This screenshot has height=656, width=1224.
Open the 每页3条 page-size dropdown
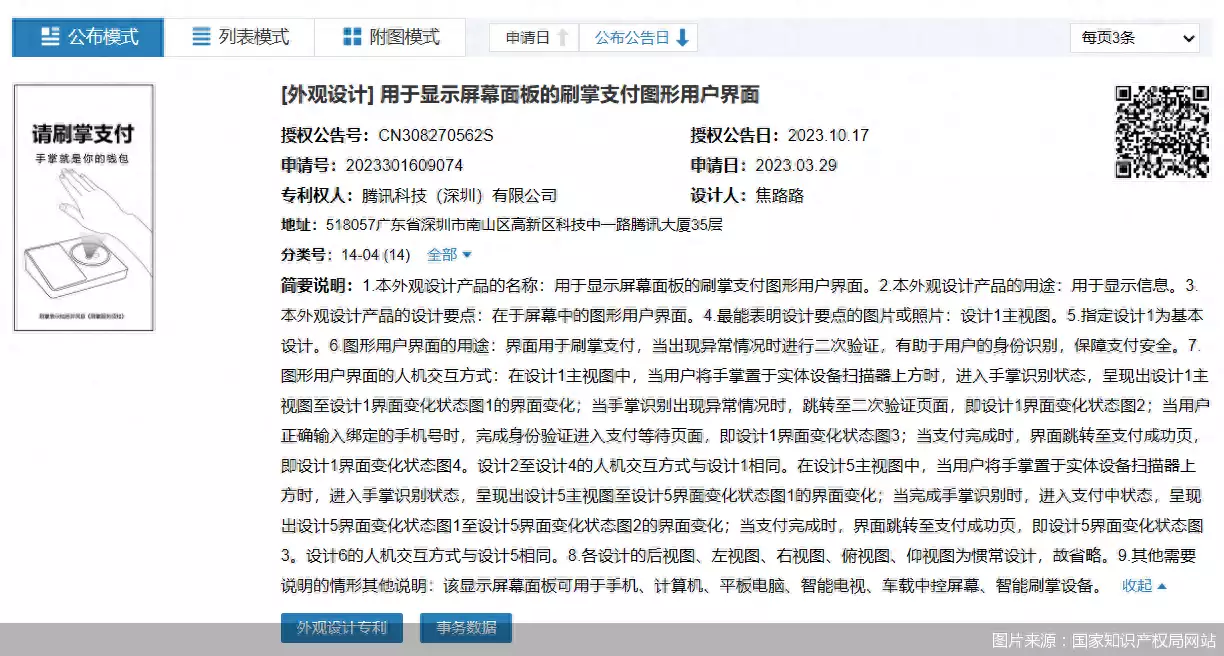point(1134,38)
